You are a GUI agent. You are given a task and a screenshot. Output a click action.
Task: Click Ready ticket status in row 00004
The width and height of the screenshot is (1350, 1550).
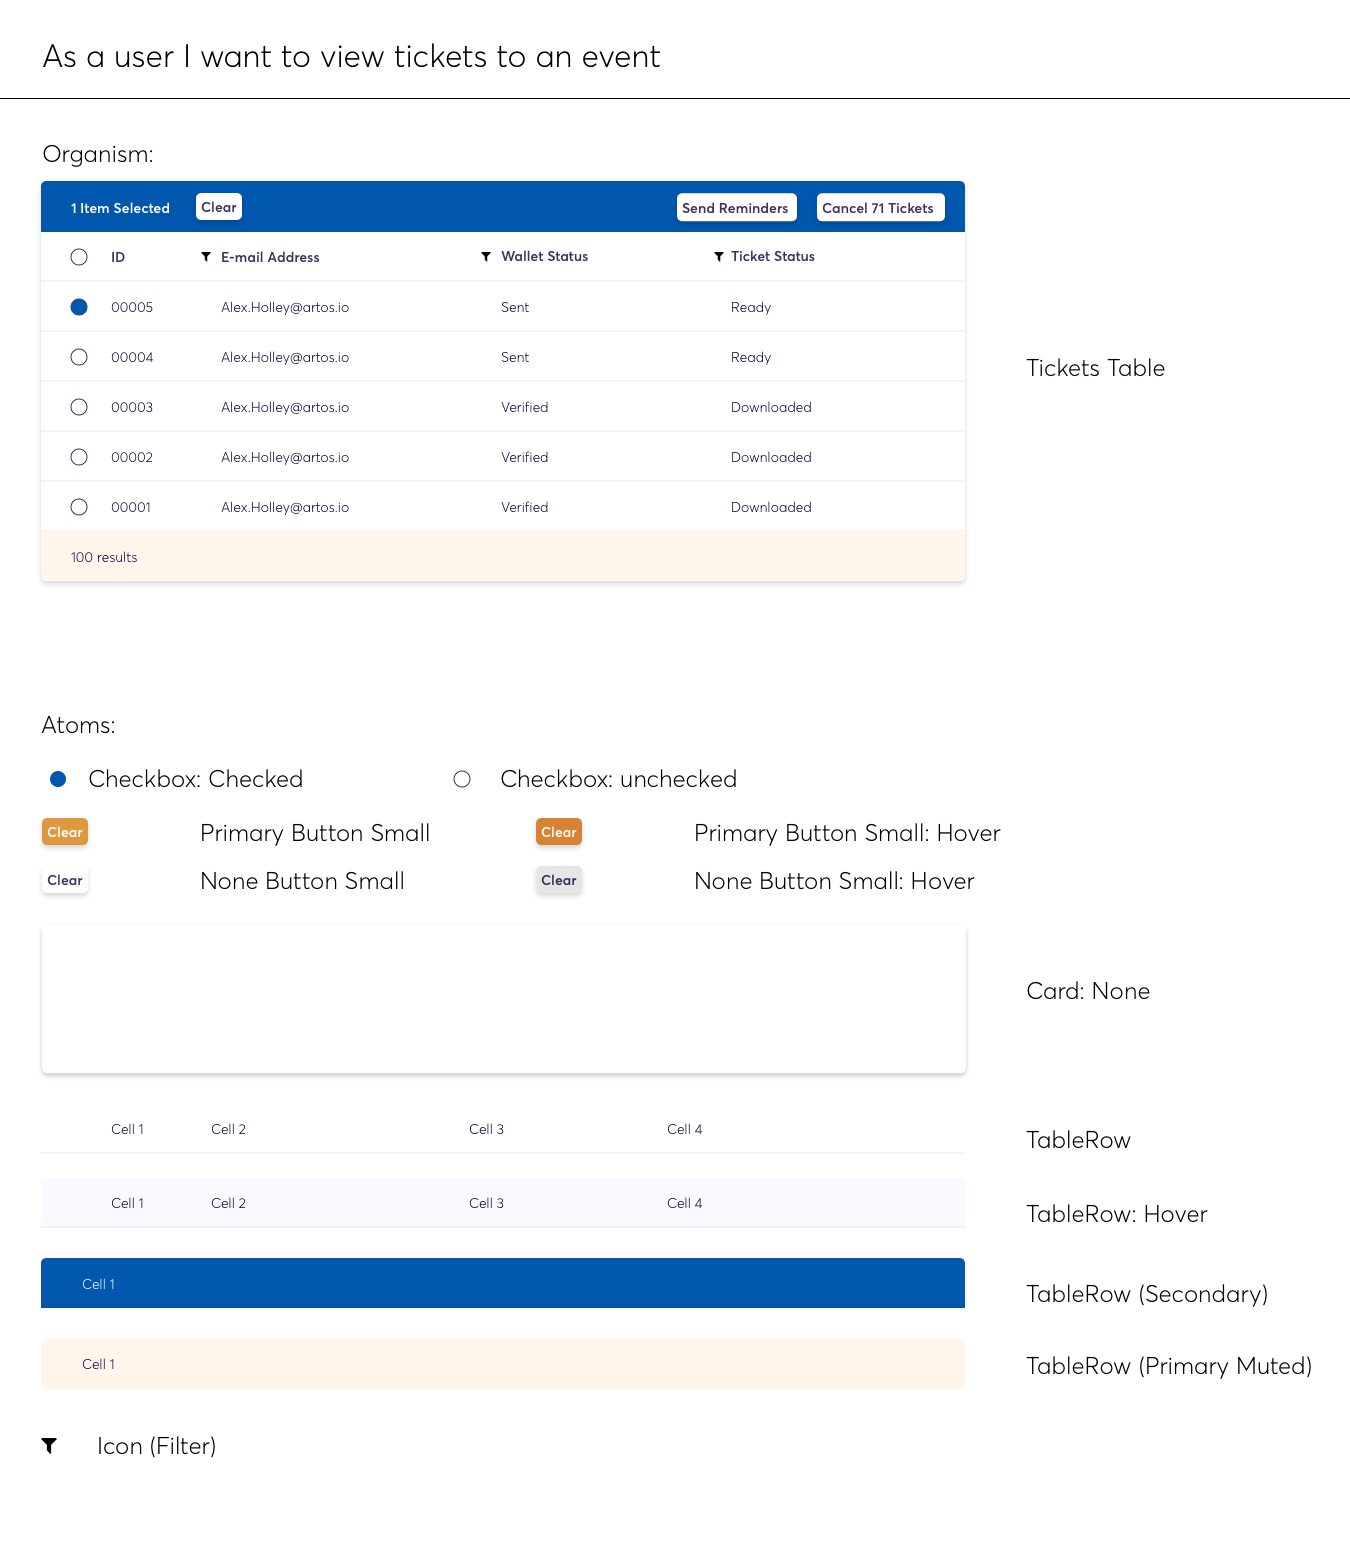[751, 357]
